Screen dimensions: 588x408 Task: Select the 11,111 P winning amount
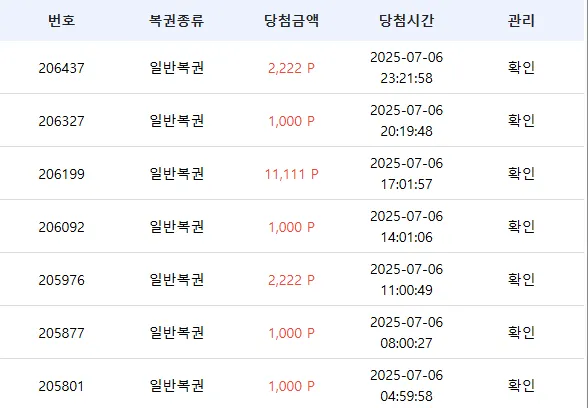click(x=291, y=174)
